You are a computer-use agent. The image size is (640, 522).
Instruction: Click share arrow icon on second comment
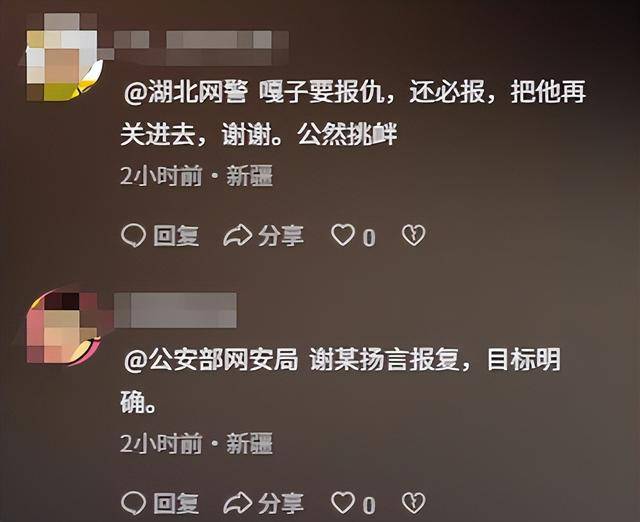pos(238,503)
